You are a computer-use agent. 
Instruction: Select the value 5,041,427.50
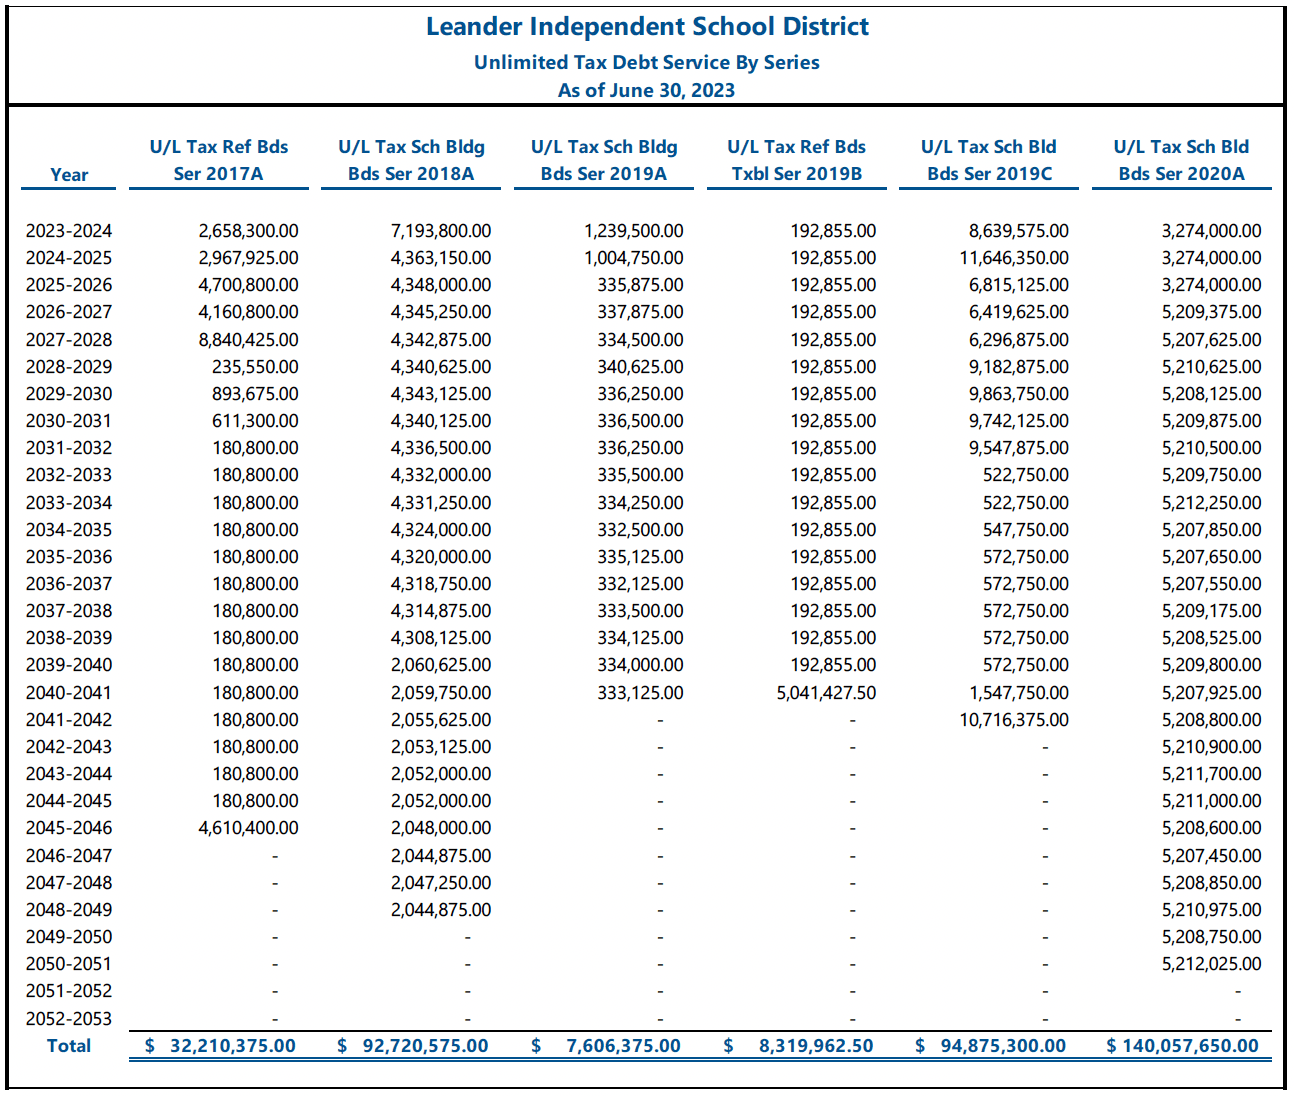coord(826,693)
